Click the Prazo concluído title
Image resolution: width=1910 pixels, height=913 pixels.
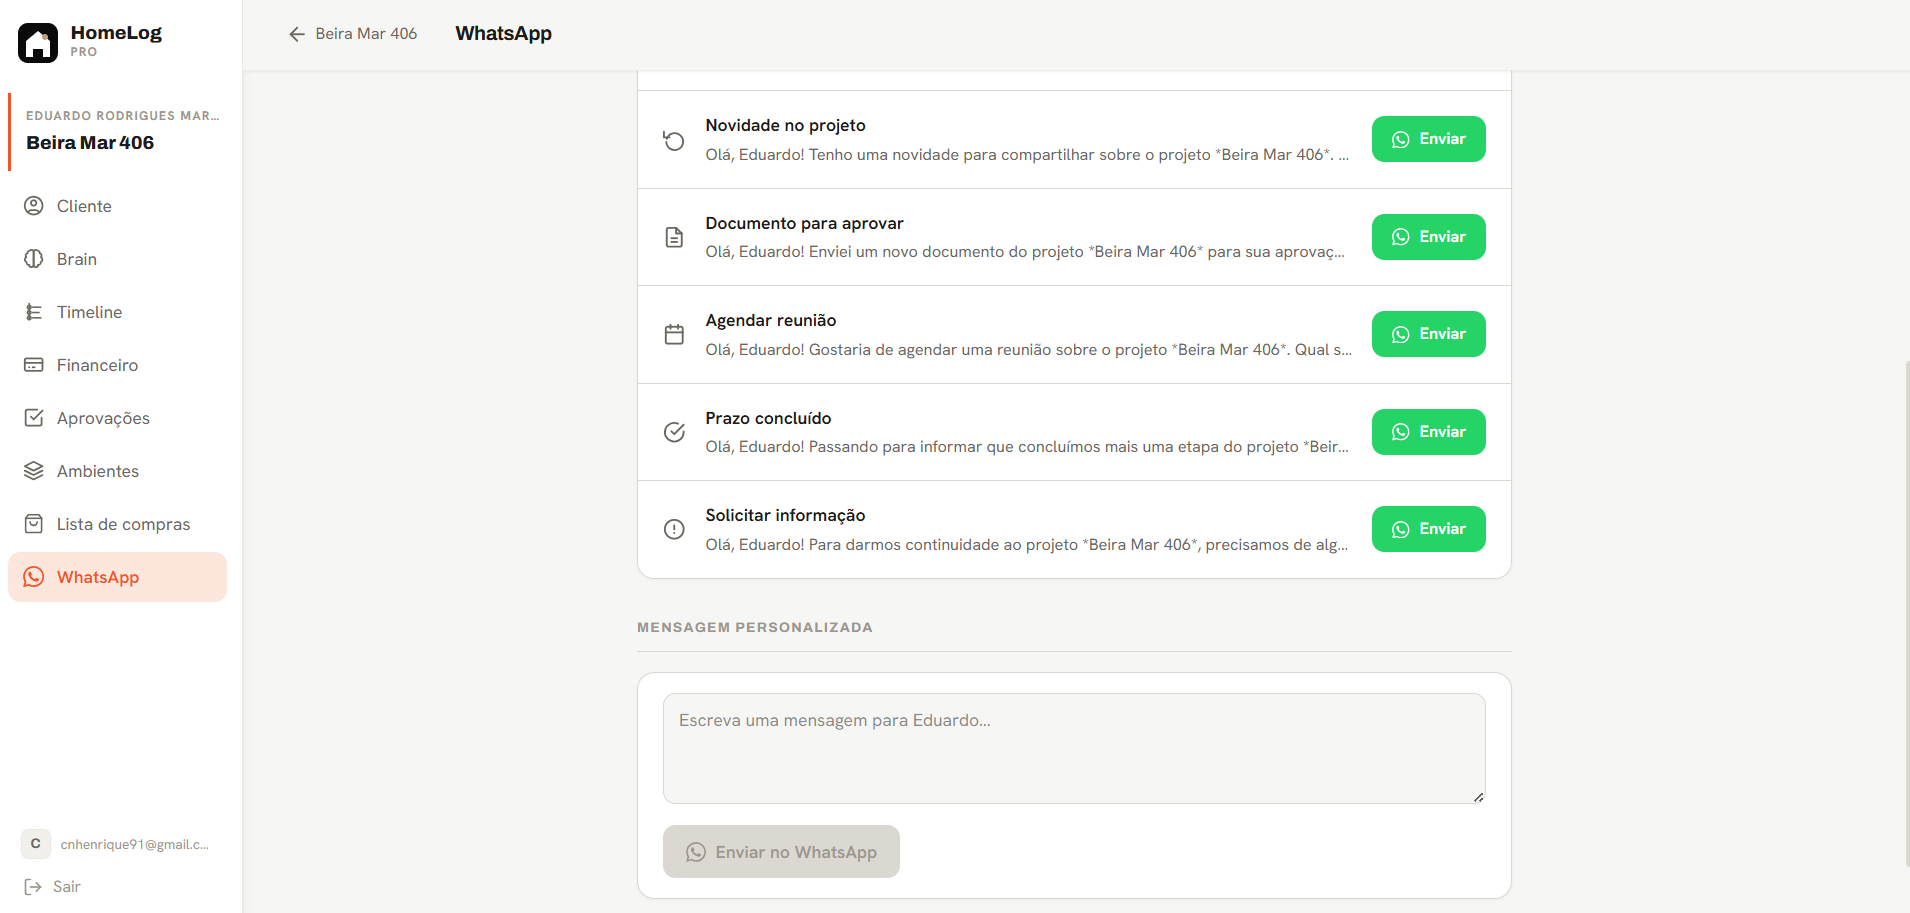(768, 418)
